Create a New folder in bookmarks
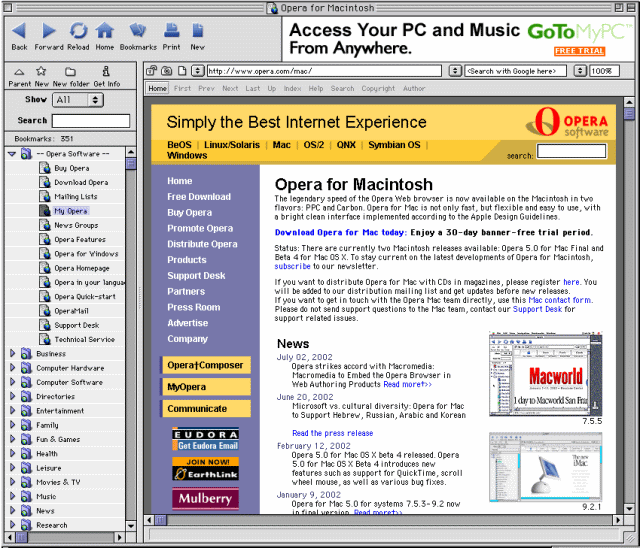Image resolution: width=640 pixels, height=548 pixels. pyautogui.click(x=71, y=77)
